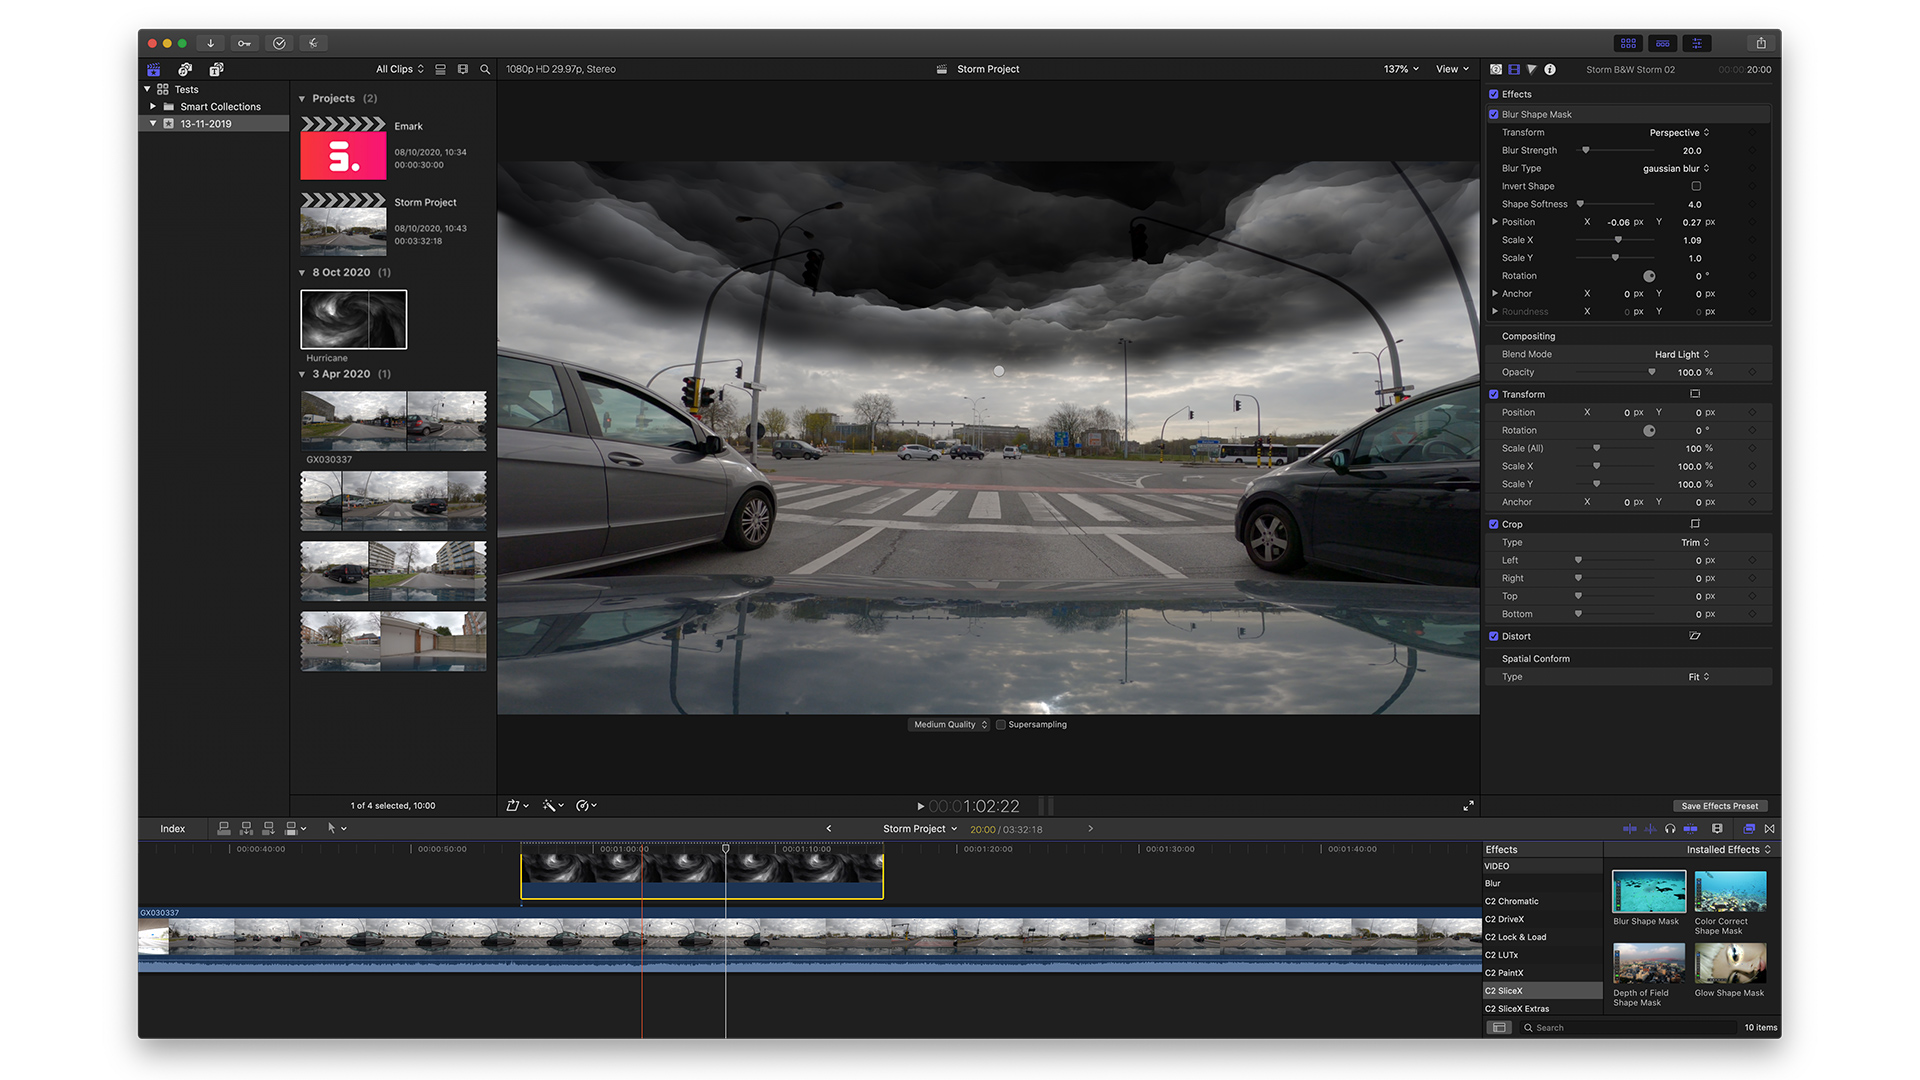Image resolution: width=1920 pixels, height=1080 pixels.
Task: Open the titles and generators sidebar
Action: (x=216, y=69)
